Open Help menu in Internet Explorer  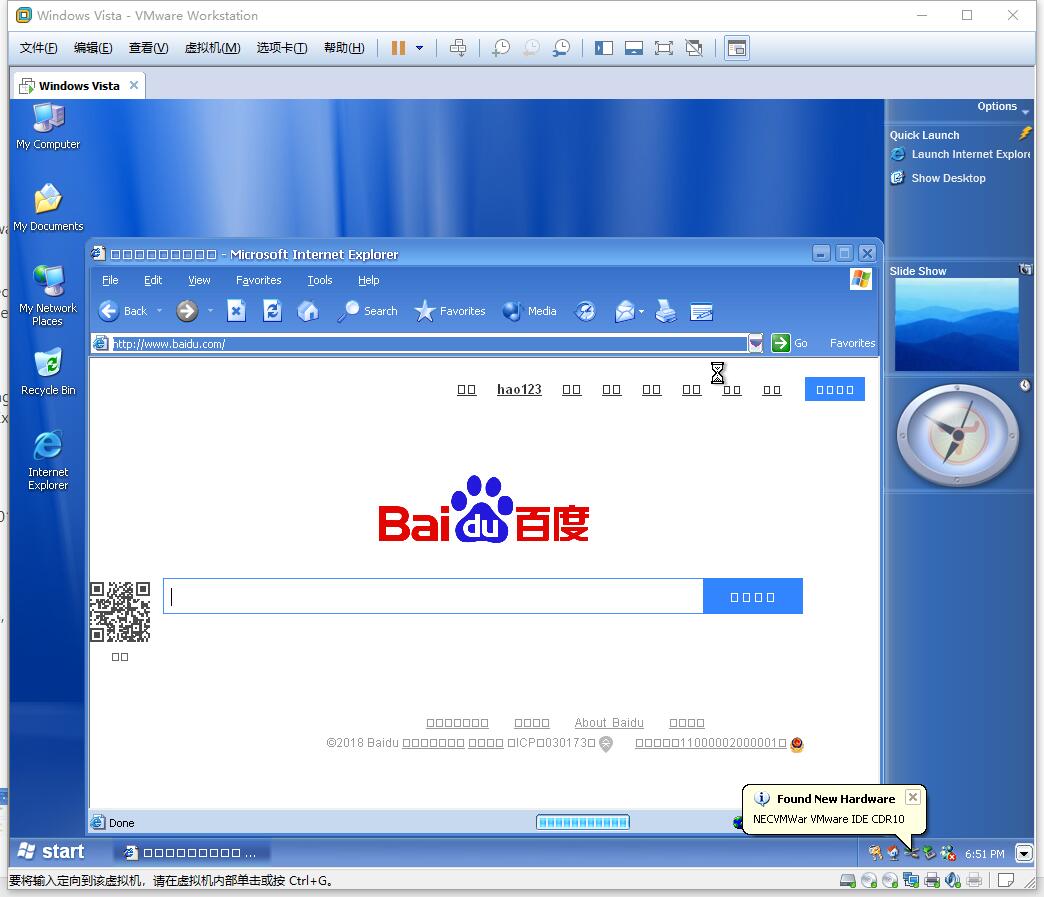click(x=368, y=280)
